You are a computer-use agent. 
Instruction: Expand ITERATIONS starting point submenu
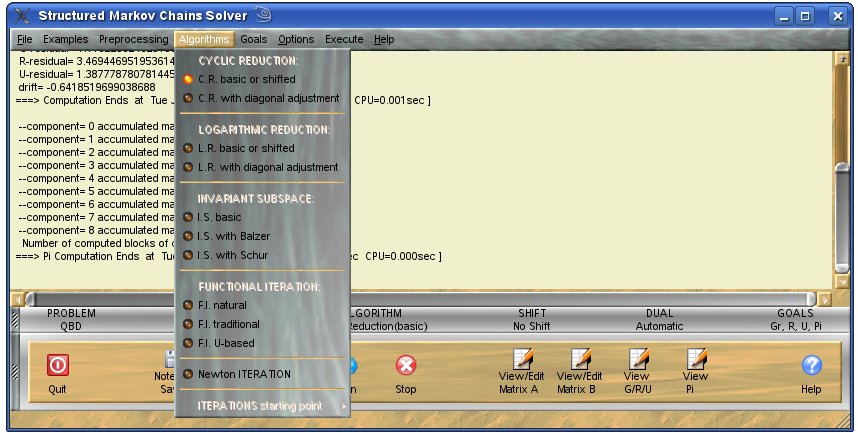pyautogui.click(x=263, y=406)
